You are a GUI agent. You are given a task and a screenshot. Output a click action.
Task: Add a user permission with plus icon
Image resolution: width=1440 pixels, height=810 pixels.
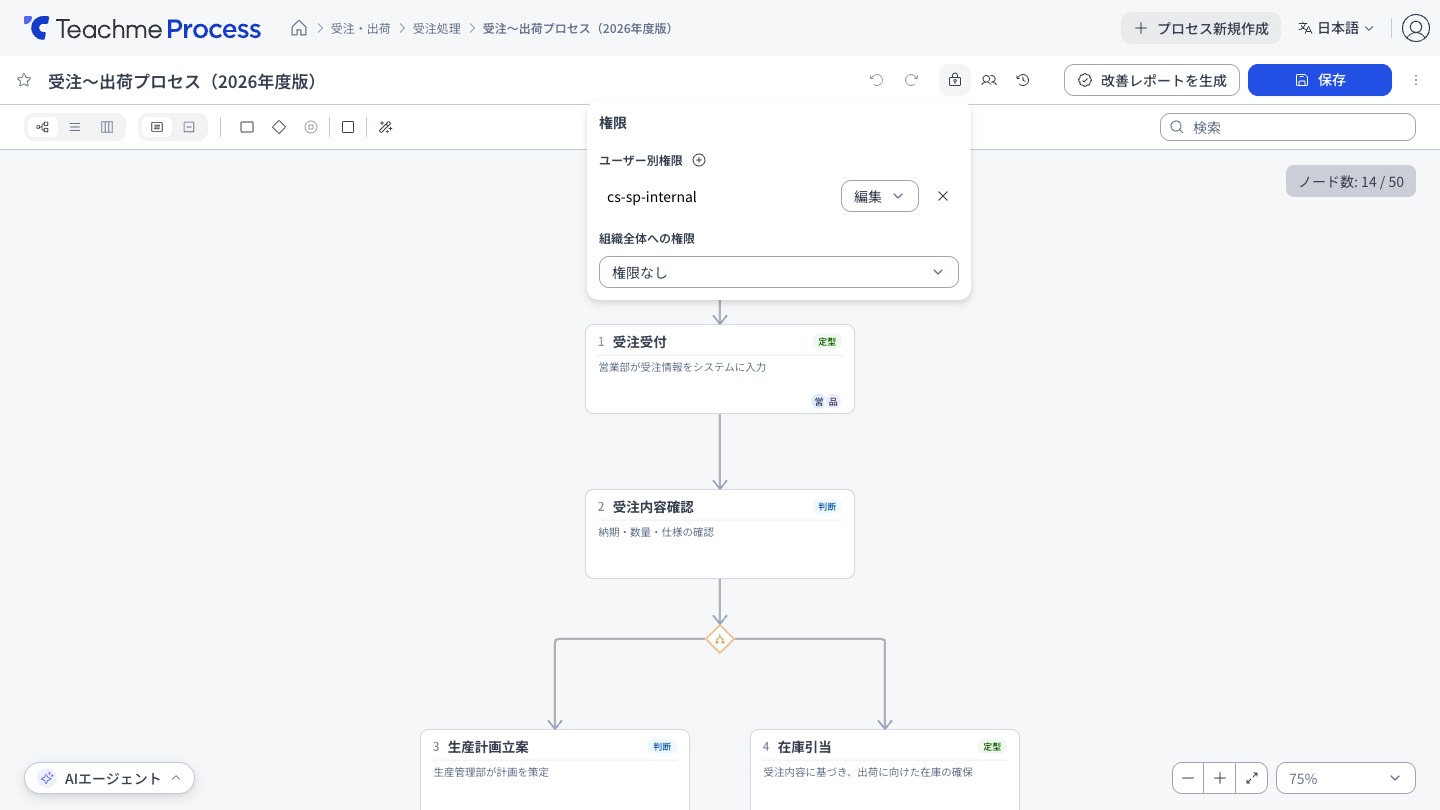coord(699,160)
